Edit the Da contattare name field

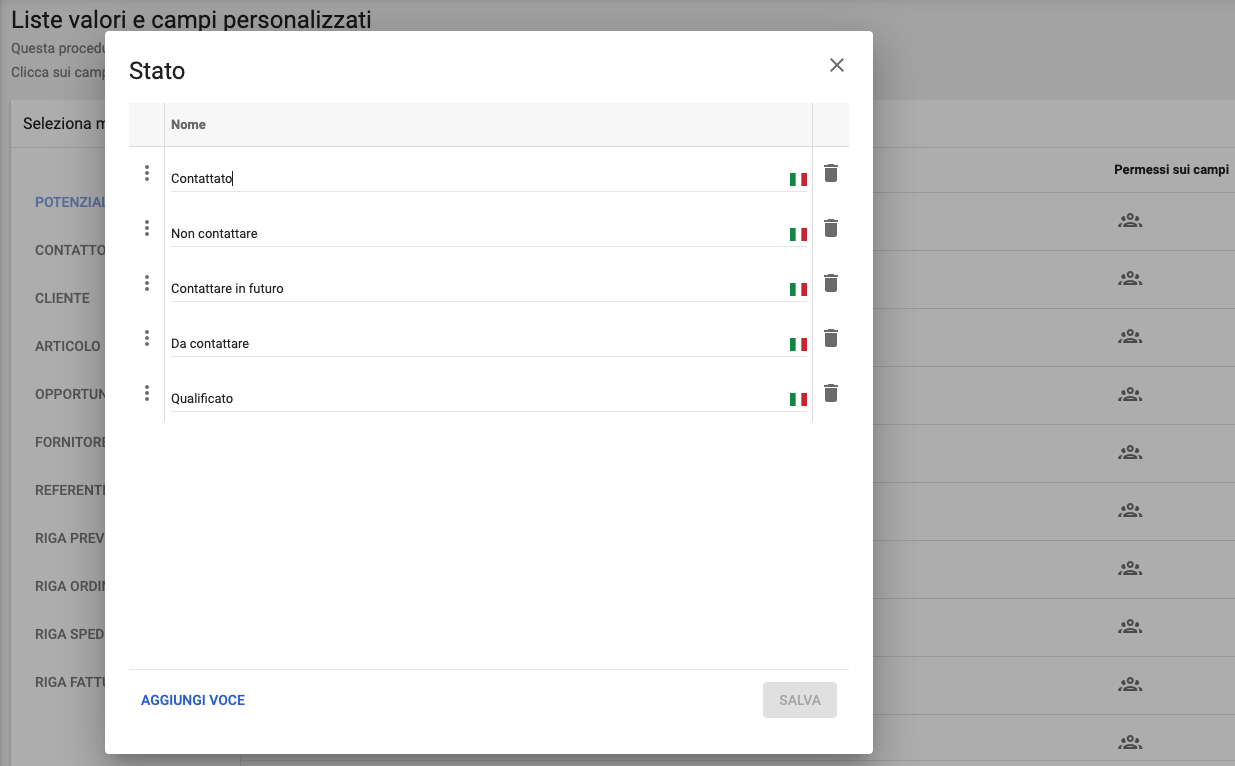coord(475,344)
